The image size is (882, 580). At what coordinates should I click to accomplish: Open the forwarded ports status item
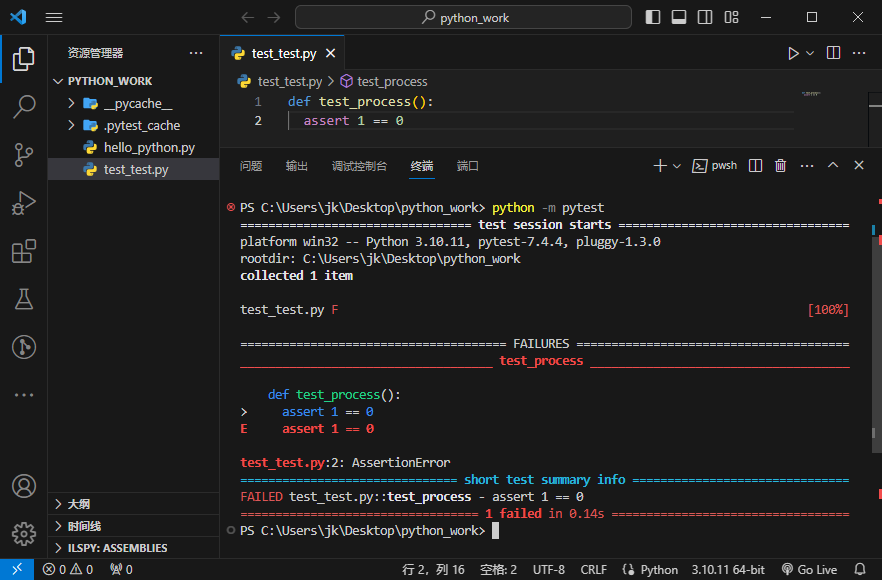tap(121, 569)
